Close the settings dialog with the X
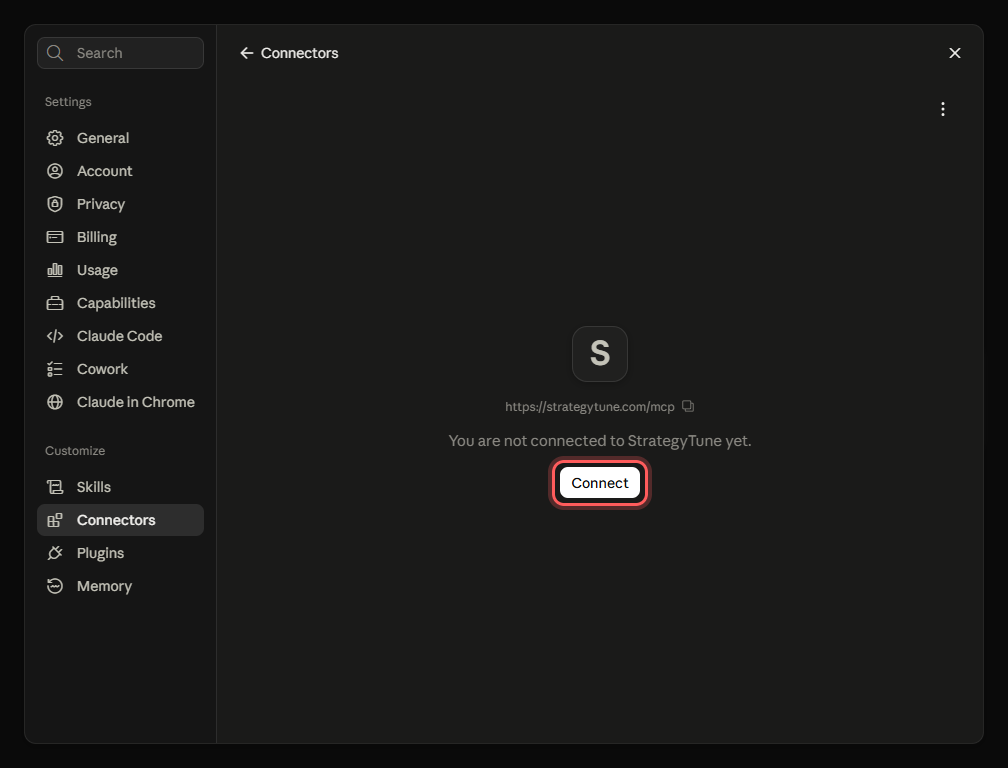This screenshot has width=1008, height=768. pyautogui.click(x=955, y=53)
